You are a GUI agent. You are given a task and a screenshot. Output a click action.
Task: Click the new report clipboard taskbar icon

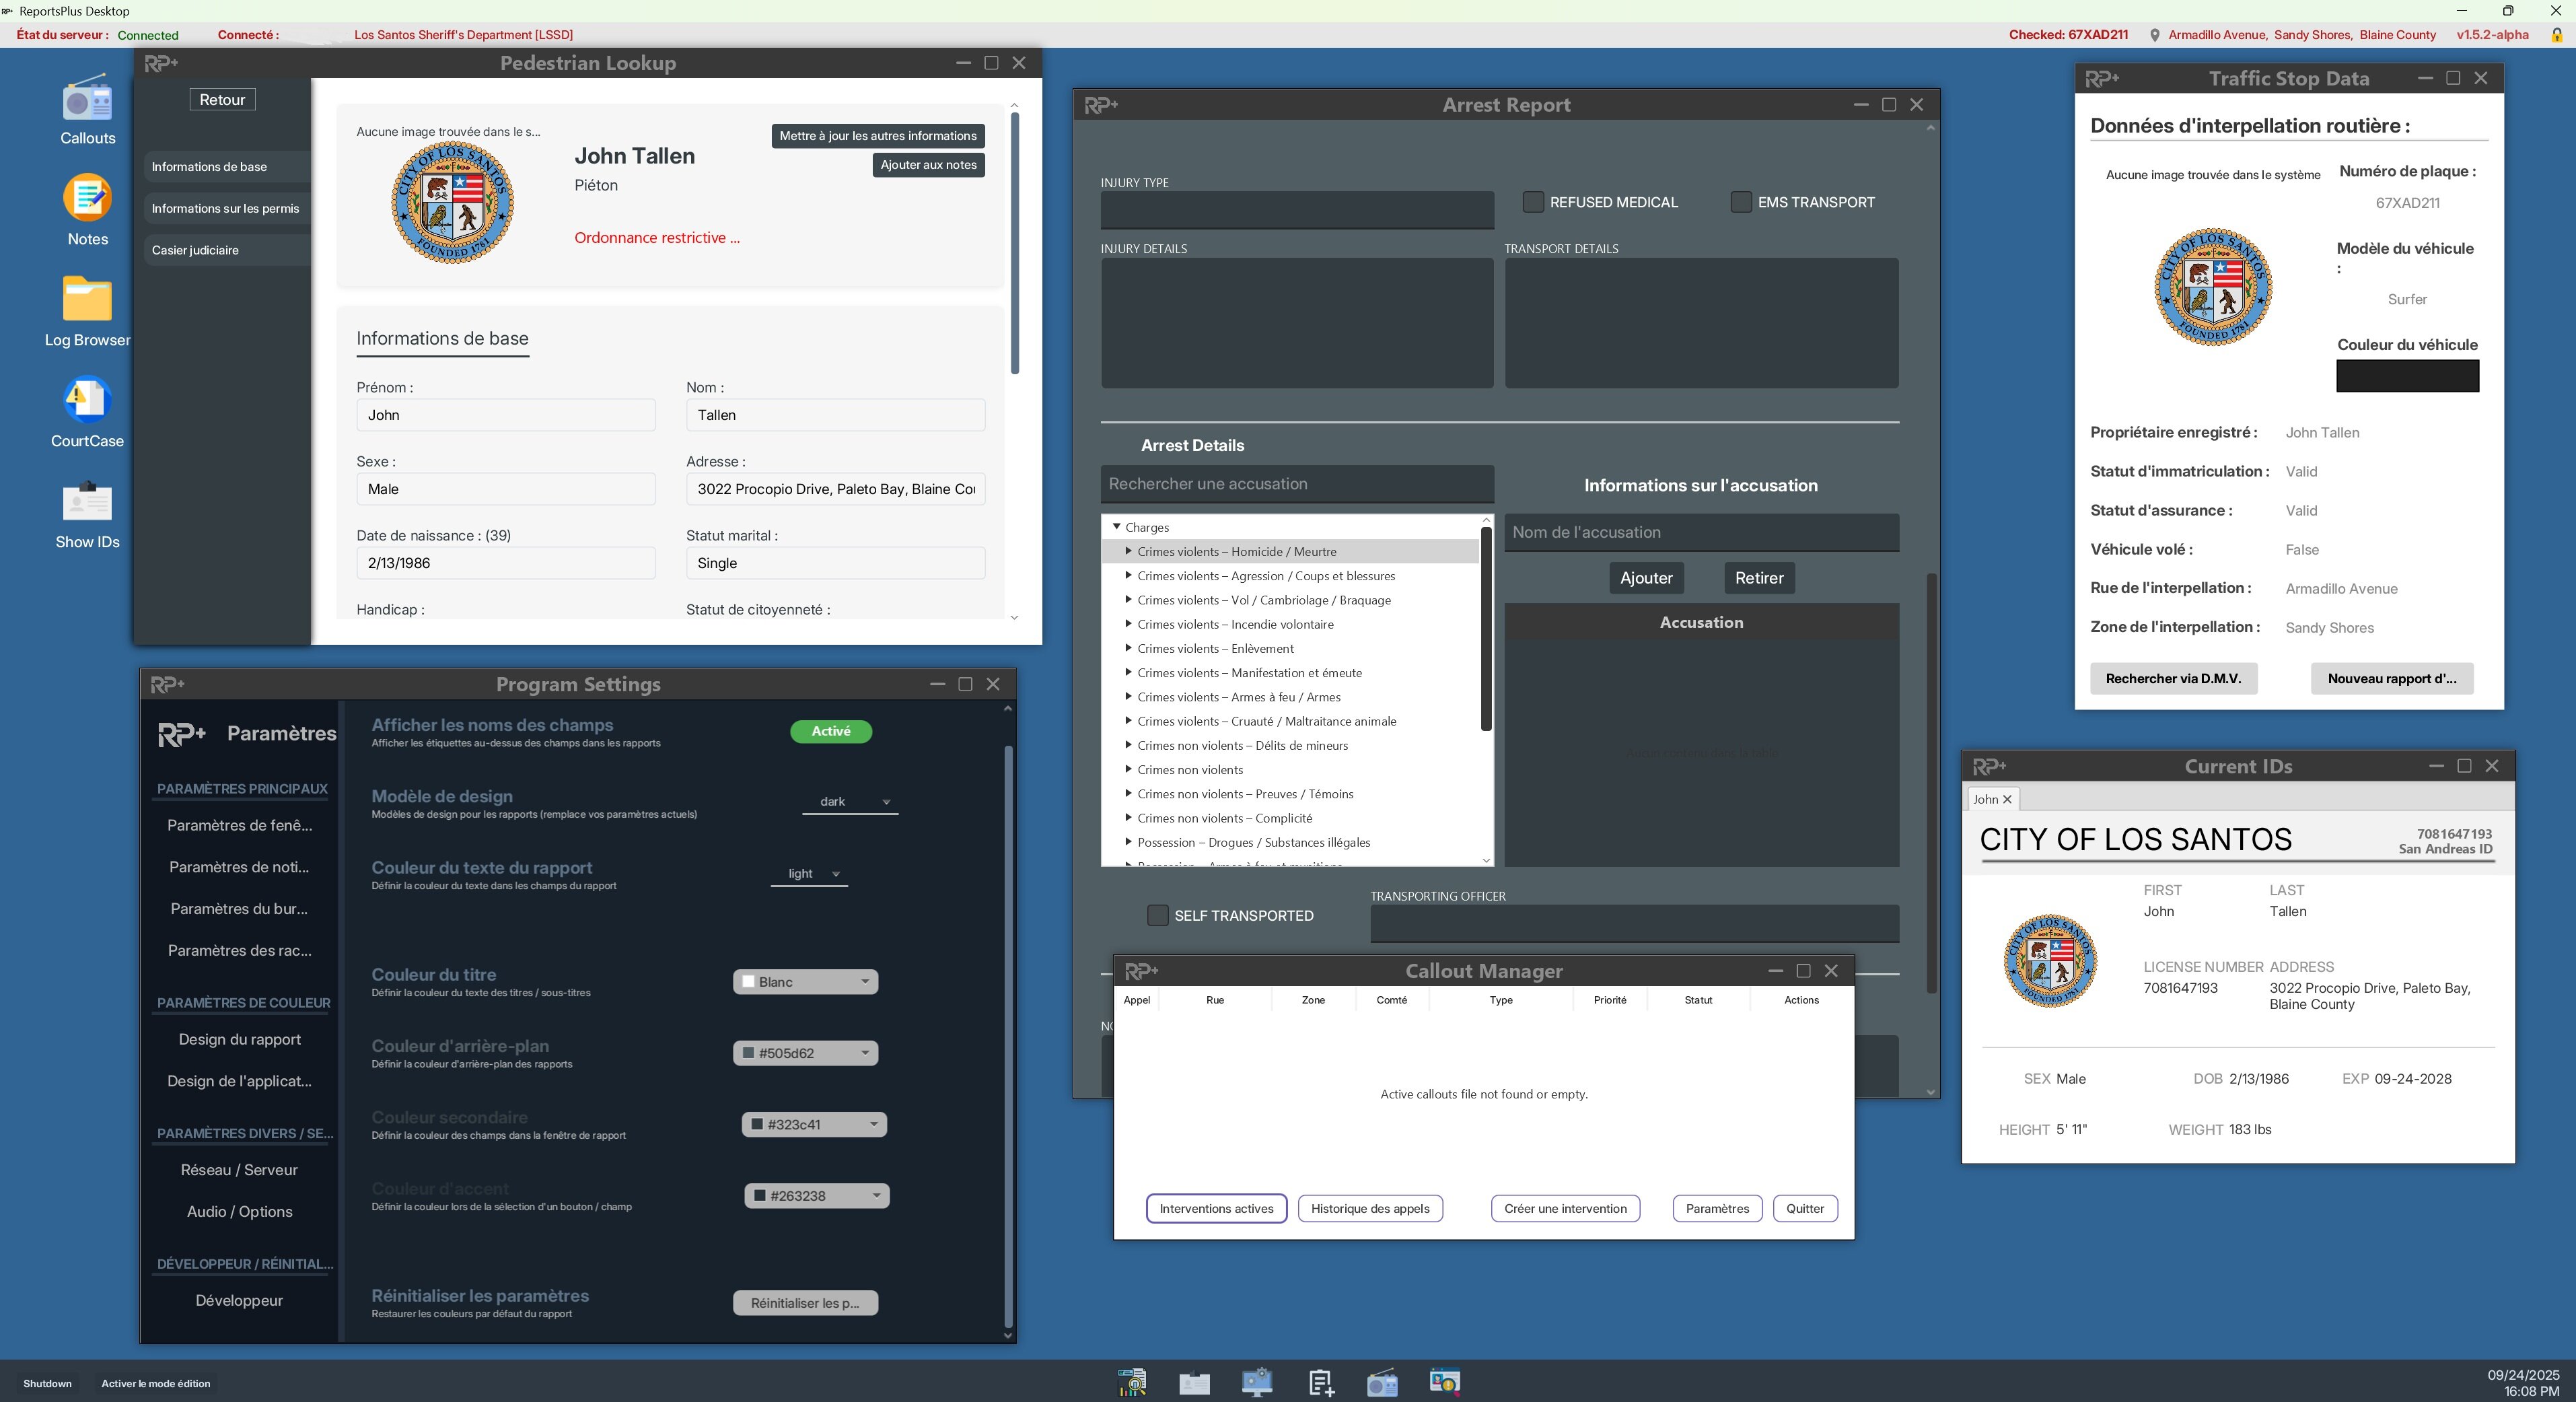[x=1320, y=1383]
